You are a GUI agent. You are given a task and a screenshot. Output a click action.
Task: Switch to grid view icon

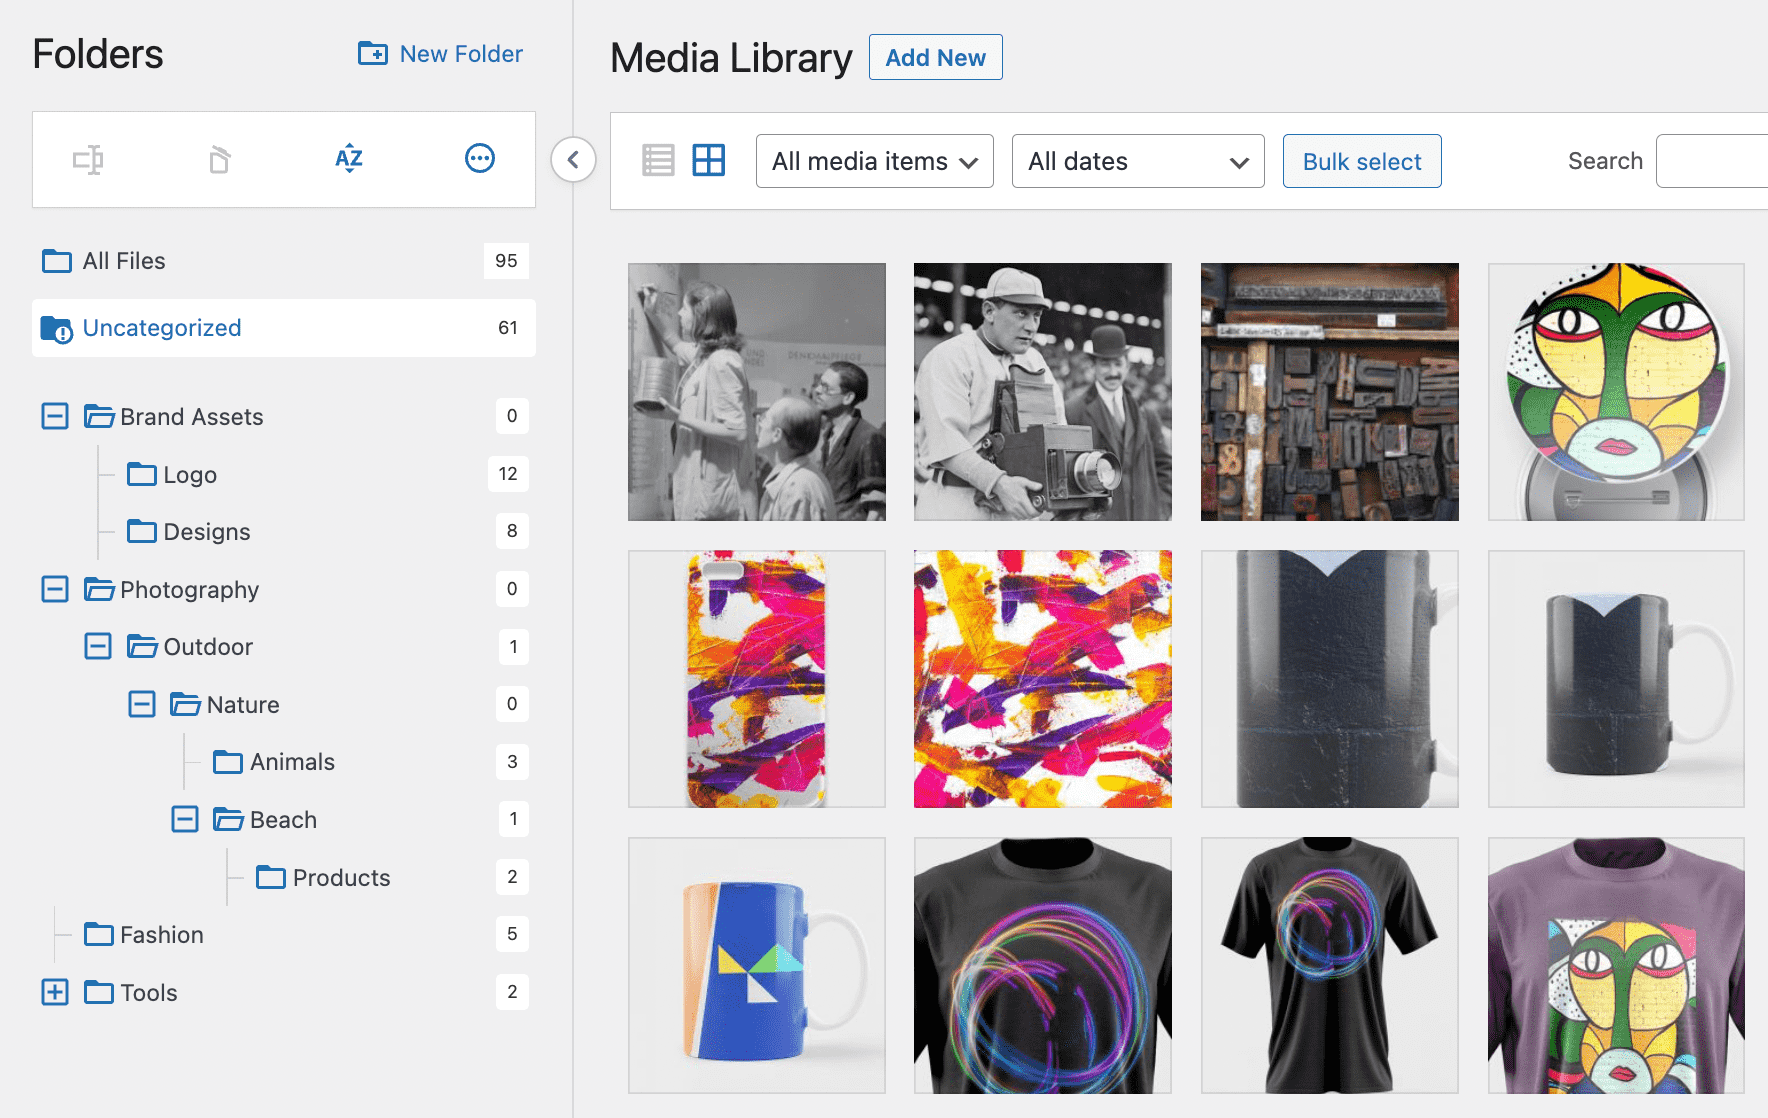point(709,161)
